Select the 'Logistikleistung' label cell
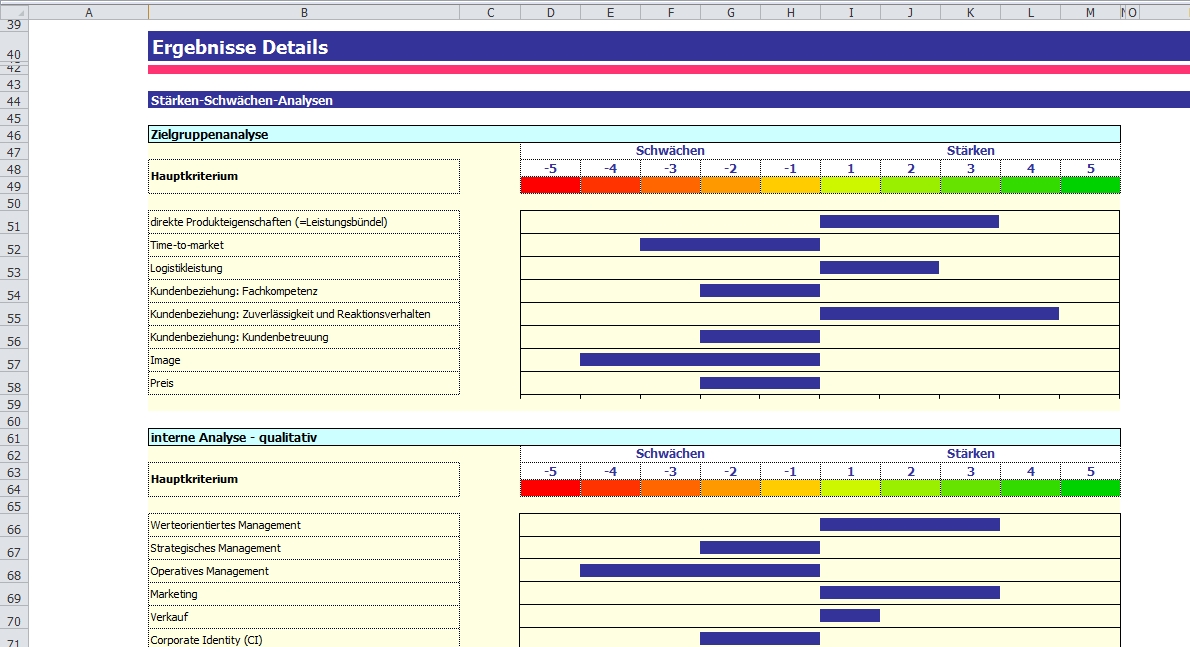 click(186, 268)
